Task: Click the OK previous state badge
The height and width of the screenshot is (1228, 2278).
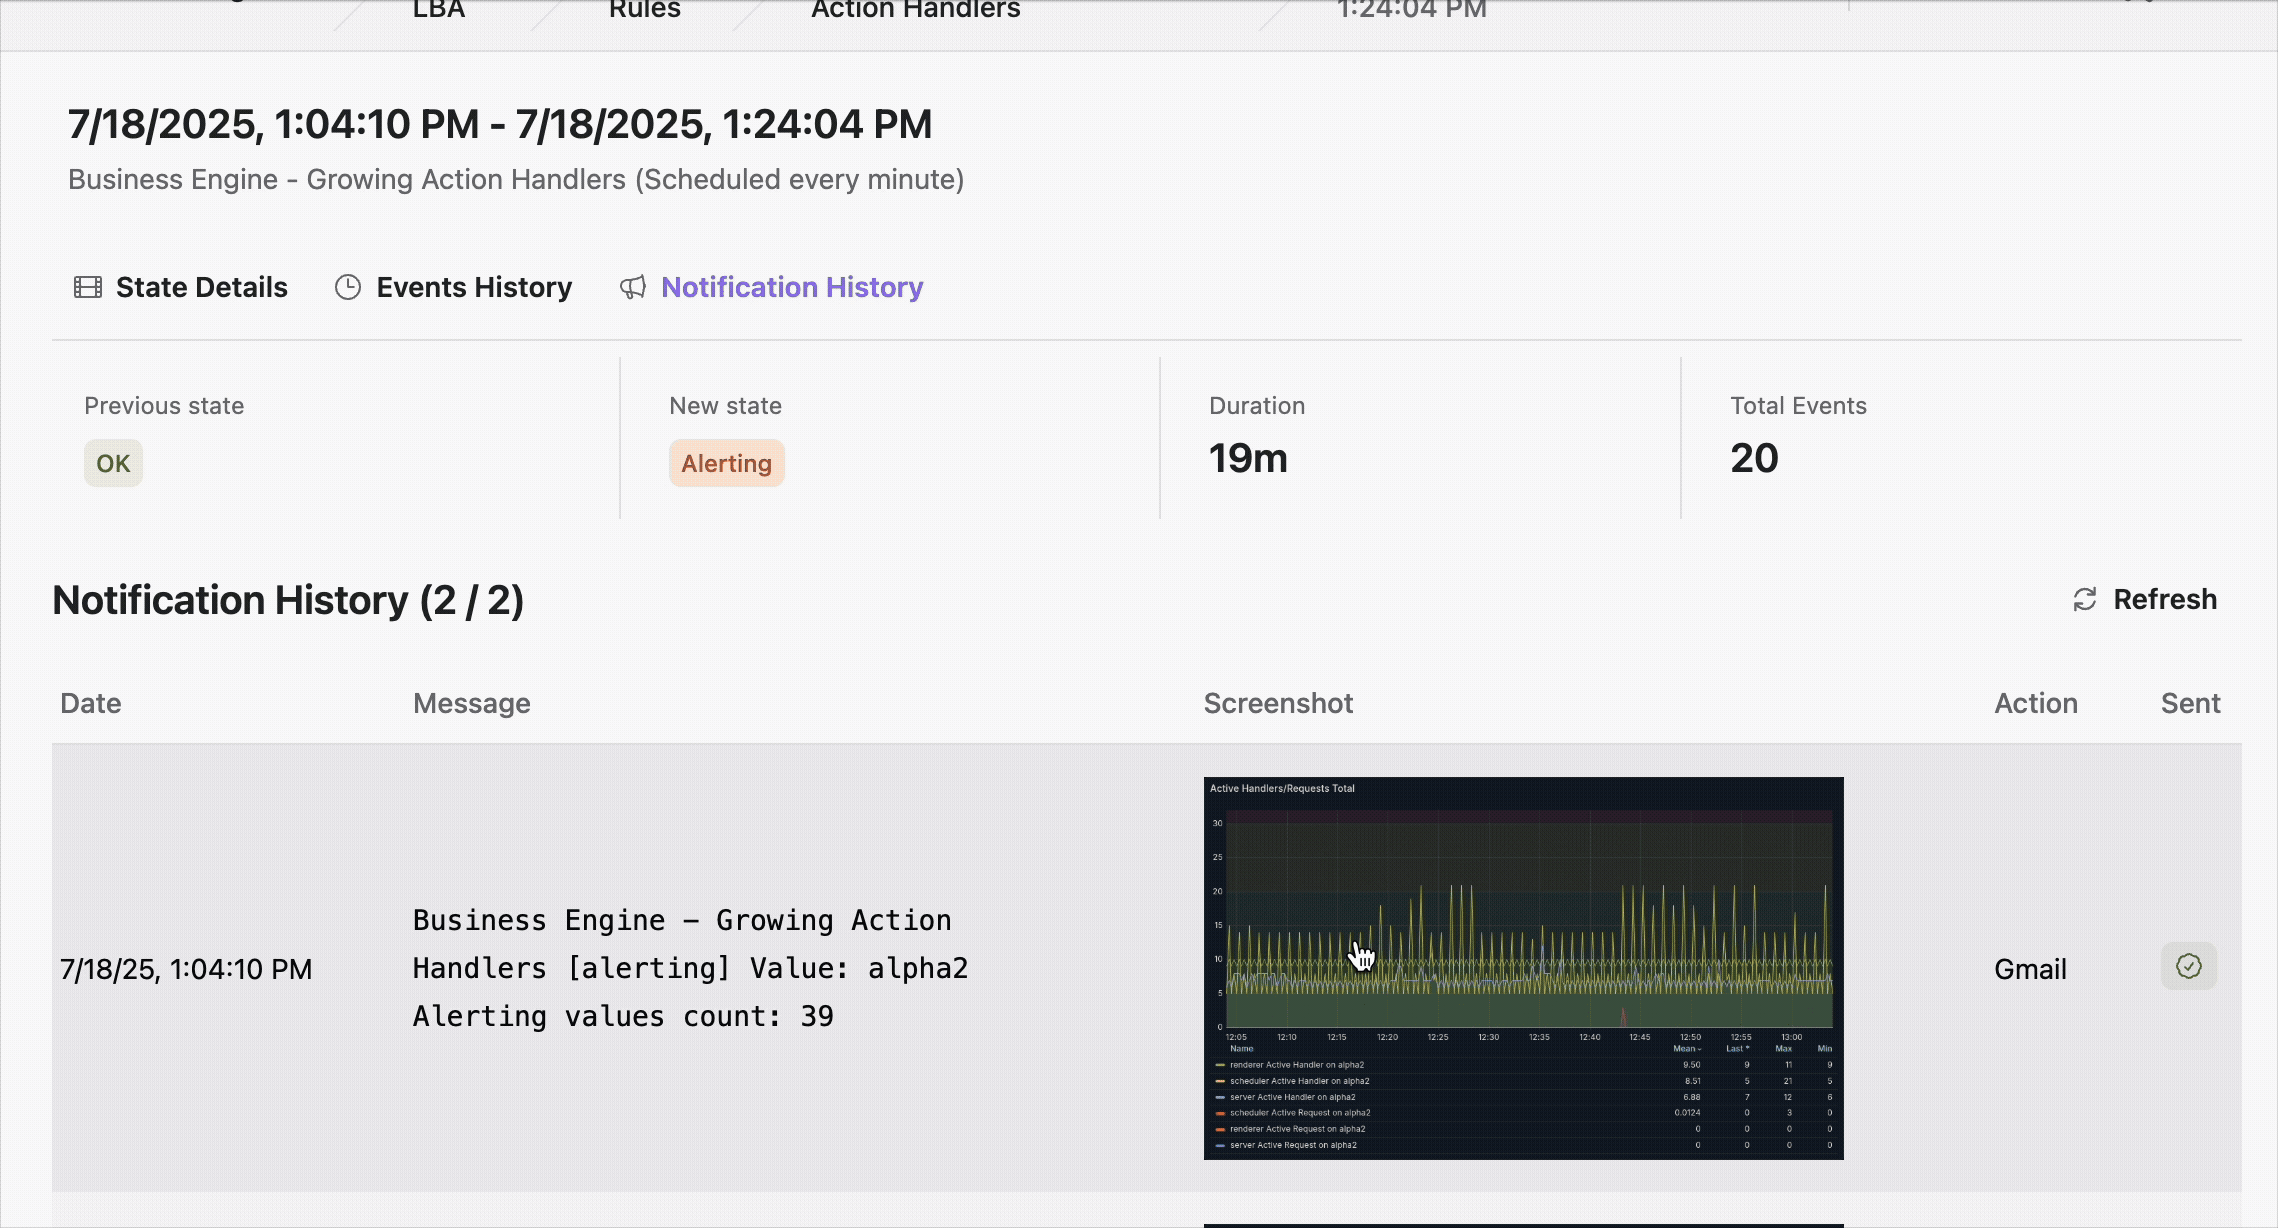Action: (113, 463)
